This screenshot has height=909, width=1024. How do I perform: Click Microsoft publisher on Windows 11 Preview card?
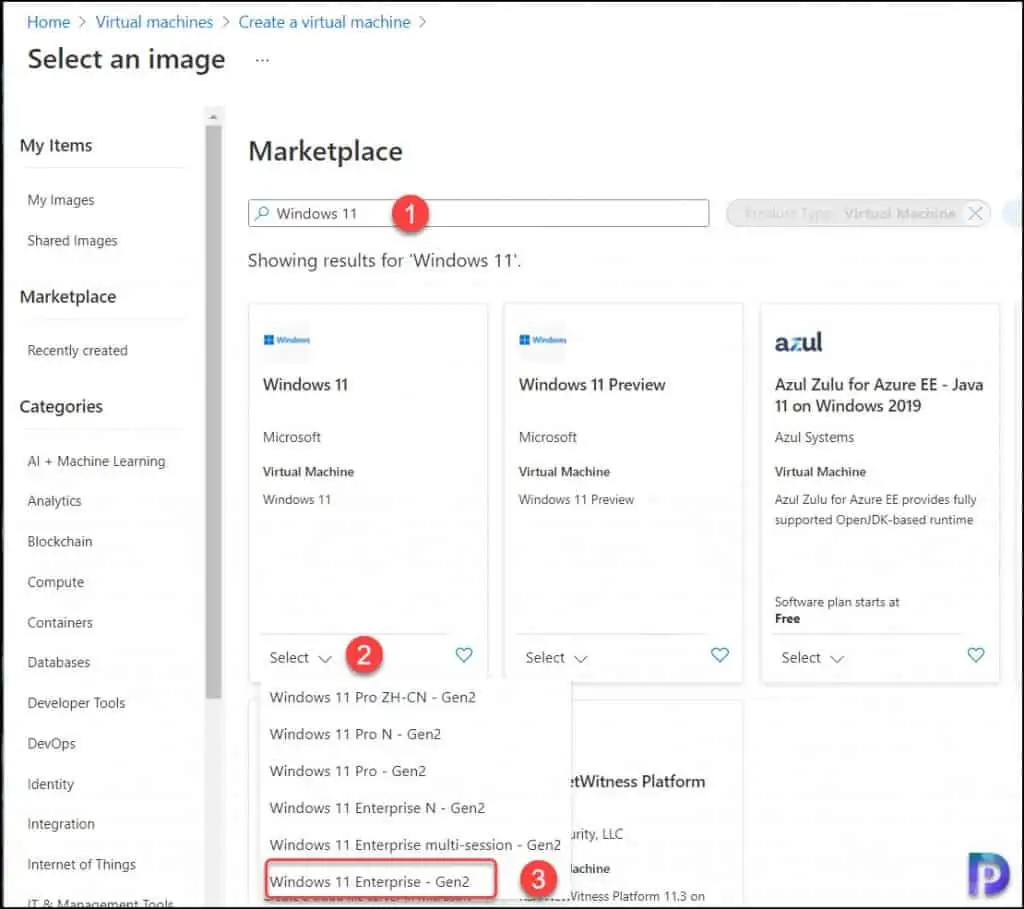click(x=547, y=438)
